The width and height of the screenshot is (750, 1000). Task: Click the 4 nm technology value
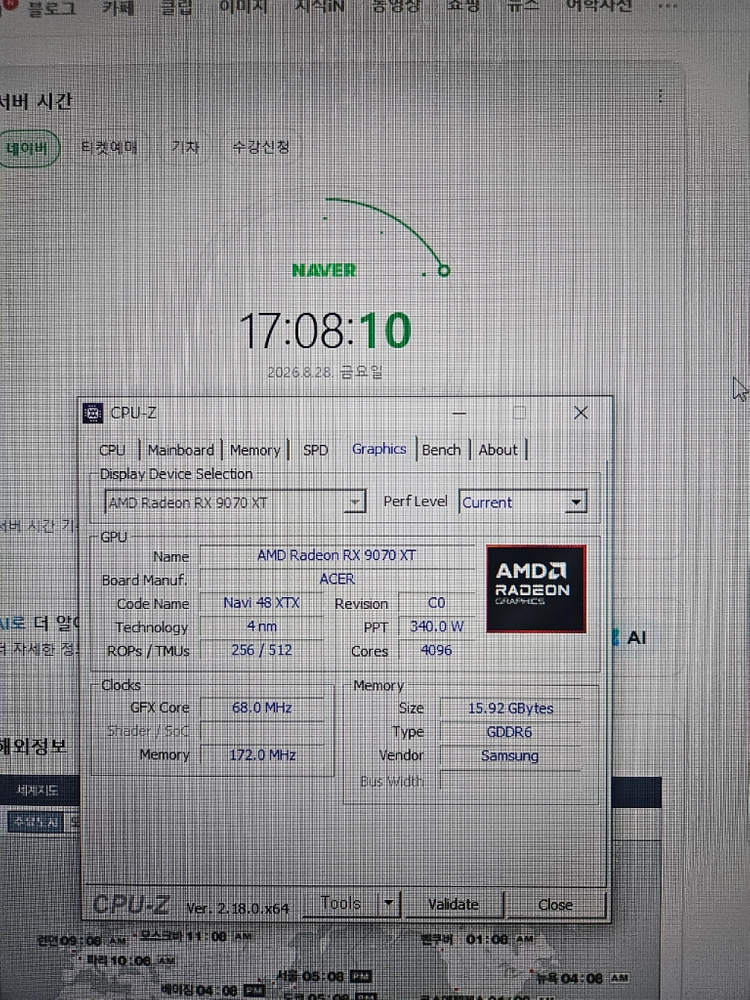click(261, 626)
